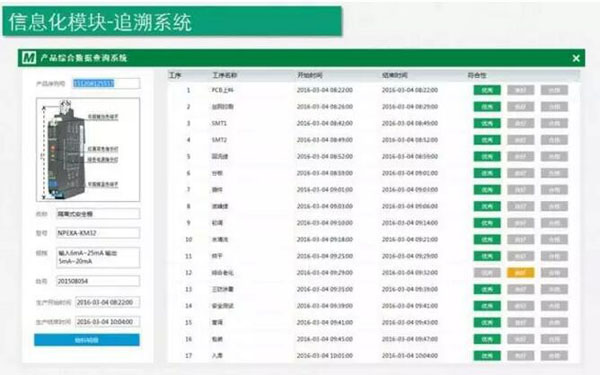Viewport: 600px width, 375px height.
Task: Click the 工序名称 column header
Action: 225,75
